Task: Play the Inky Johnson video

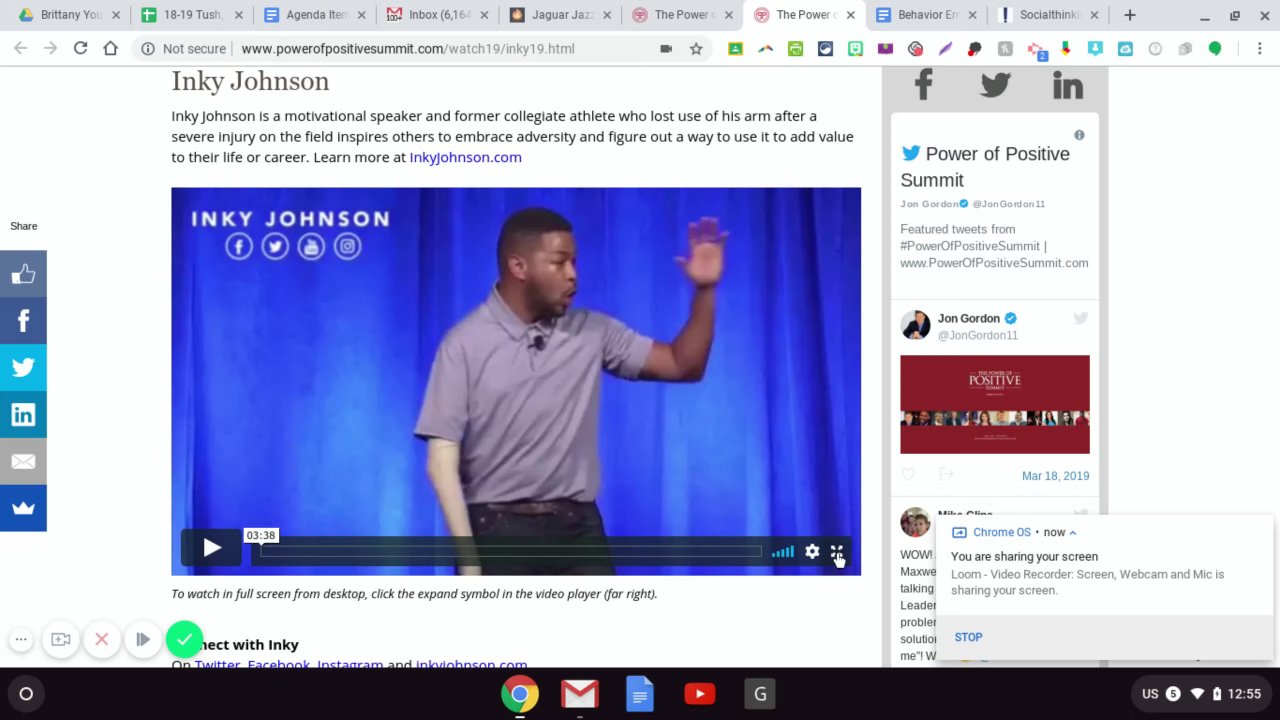Action: [x=212, y=548]
